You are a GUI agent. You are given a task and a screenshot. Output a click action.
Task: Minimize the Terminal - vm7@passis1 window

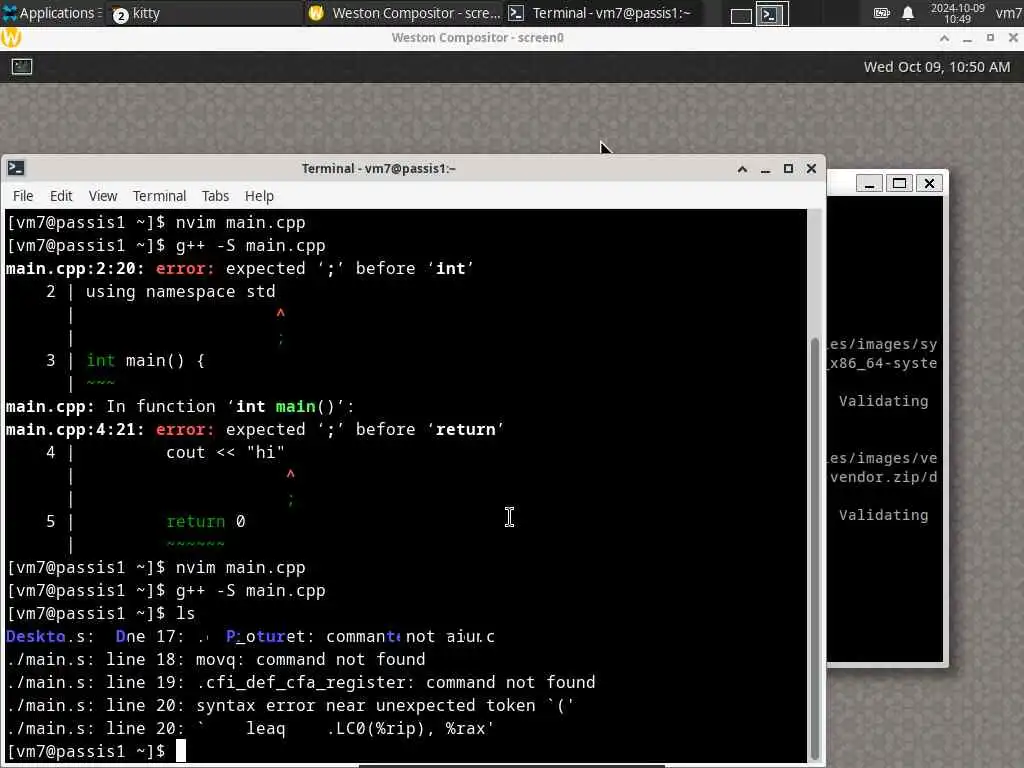pyautogui.click(x=765, y=169)
